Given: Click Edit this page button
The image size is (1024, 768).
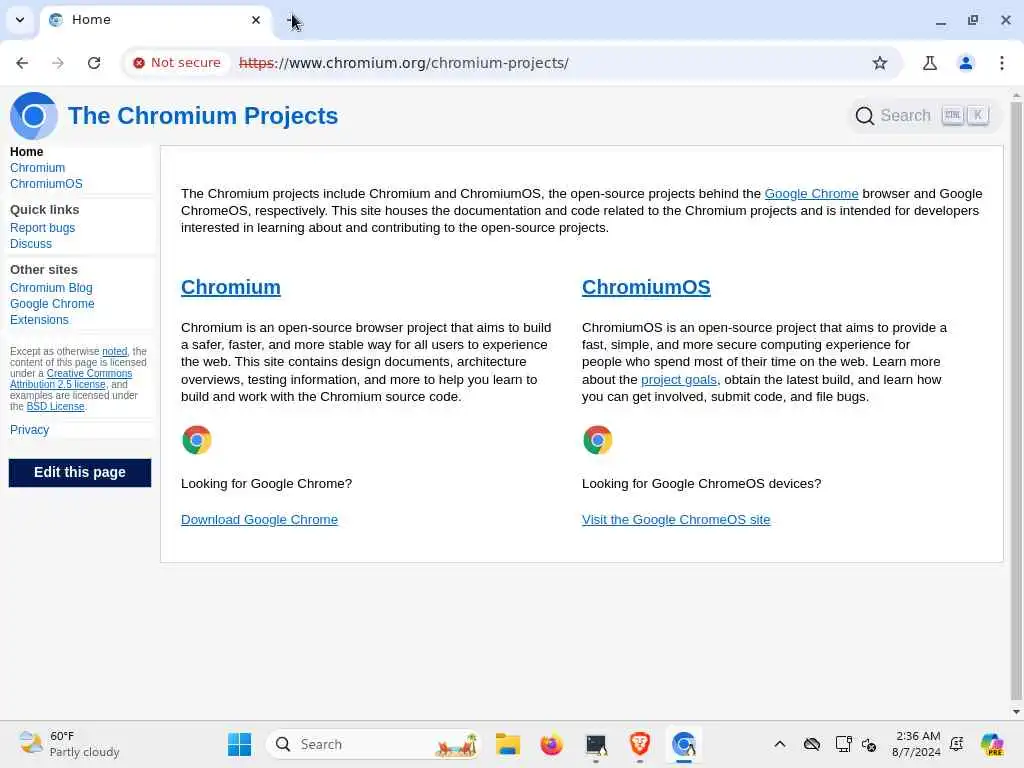Looking at the screenshot, I should pos(80,472).
